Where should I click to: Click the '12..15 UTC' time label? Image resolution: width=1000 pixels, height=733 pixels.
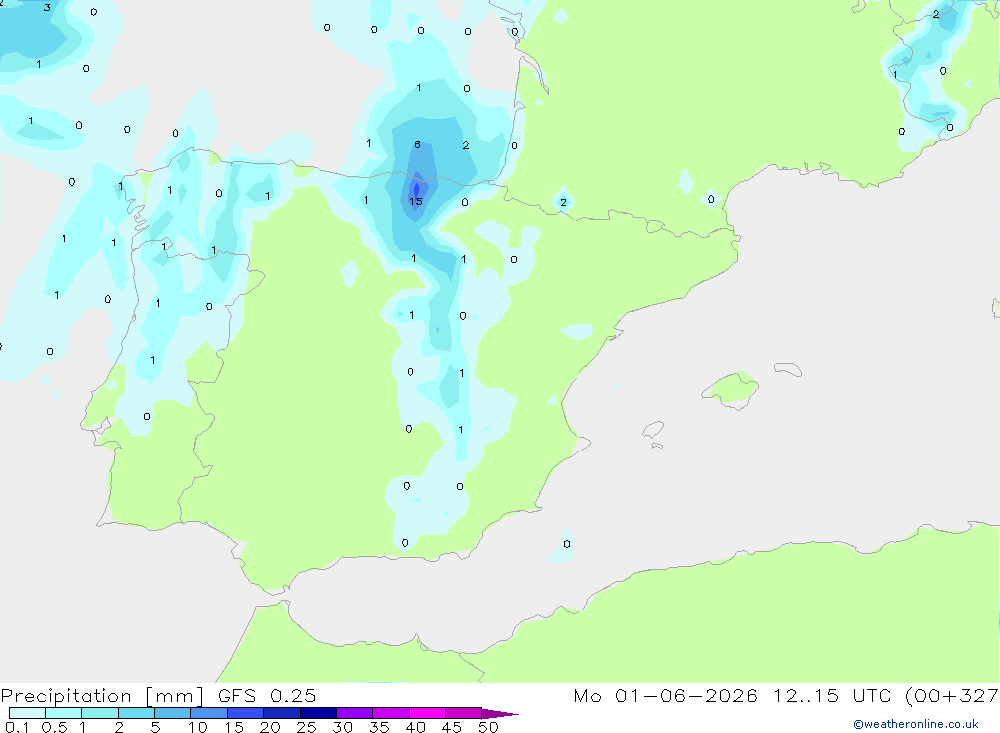click(x=832, y=695)
